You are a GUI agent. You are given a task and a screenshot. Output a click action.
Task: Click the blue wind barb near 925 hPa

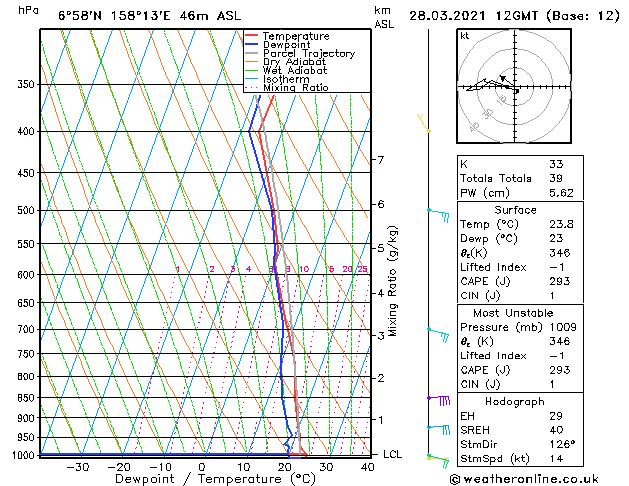(439, 429)
